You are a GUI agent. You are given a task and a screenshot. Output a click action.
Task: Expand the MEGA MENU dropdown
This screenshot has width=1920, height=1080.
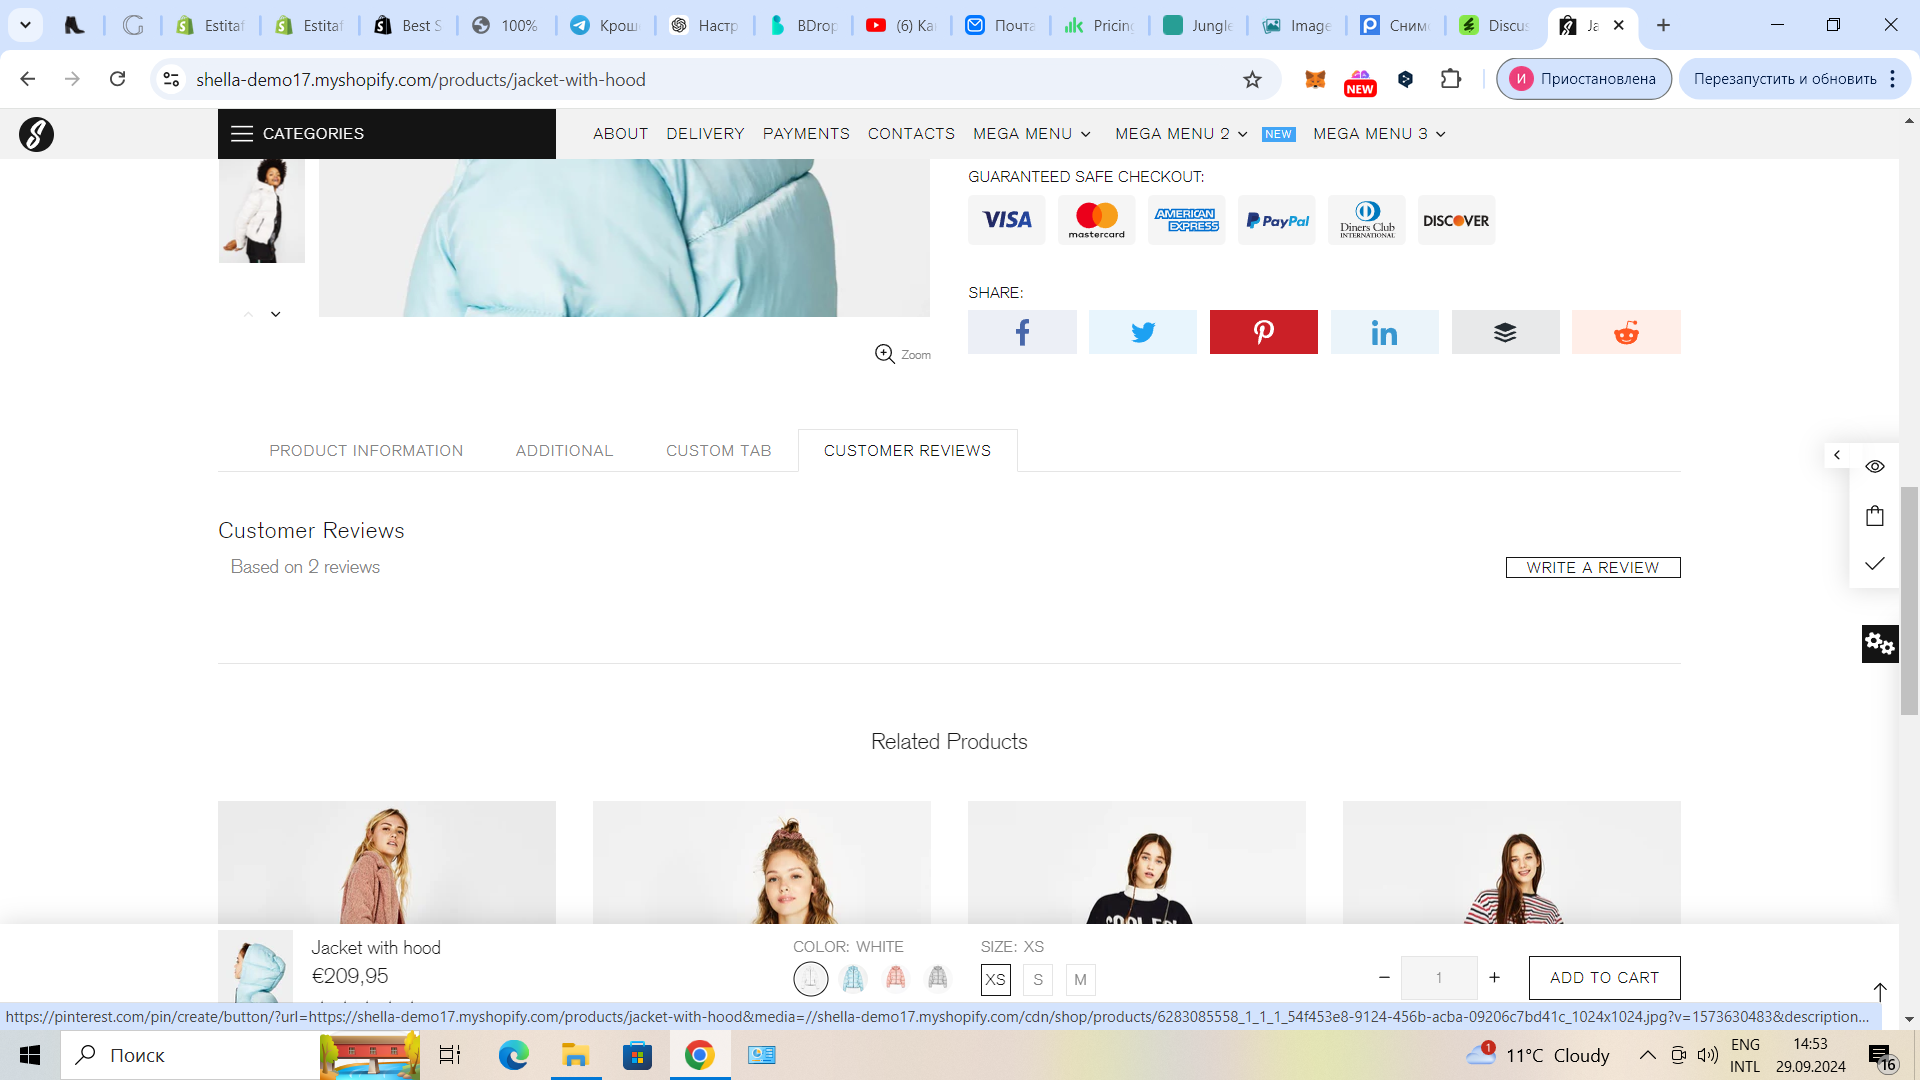coord(1032,134)
